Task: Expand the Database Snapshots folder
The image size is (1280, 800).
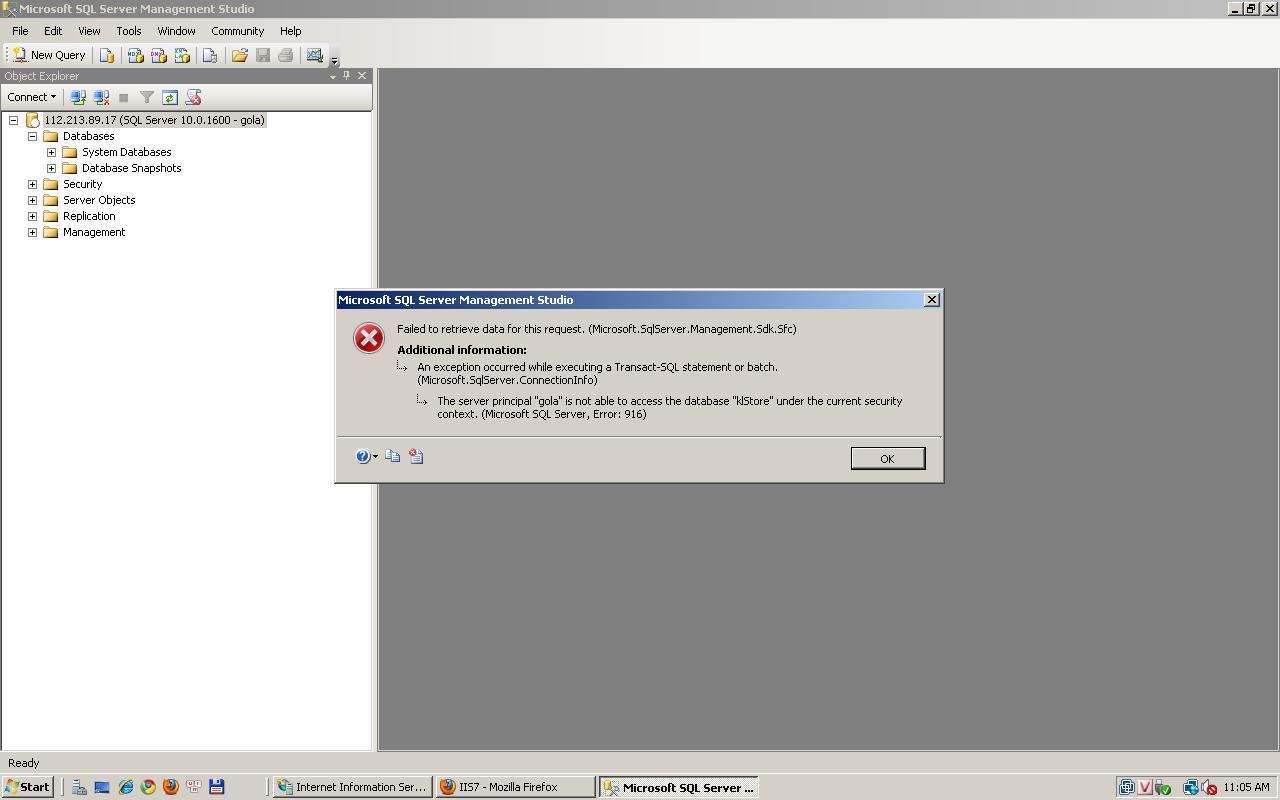Action: (x=51, y=168)
